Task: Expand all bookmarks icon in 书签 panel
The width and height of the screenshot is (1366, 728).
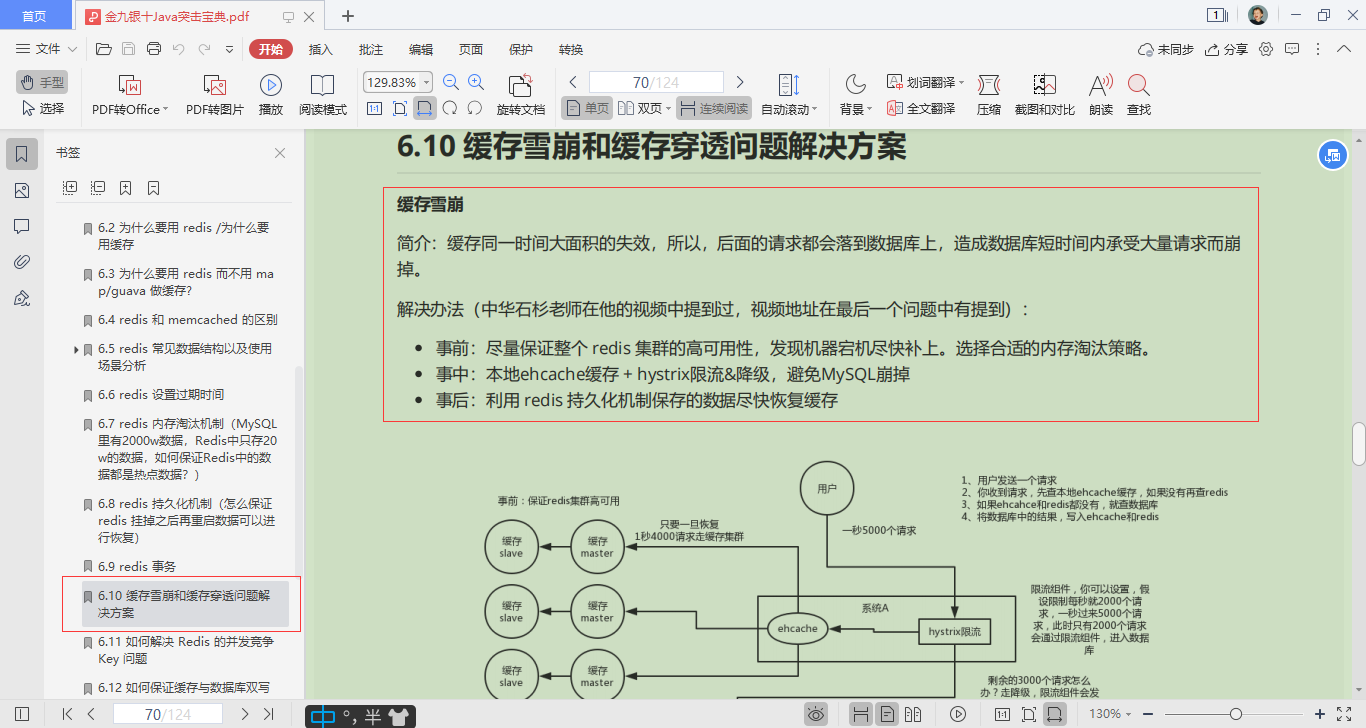Action: (70, 187)
